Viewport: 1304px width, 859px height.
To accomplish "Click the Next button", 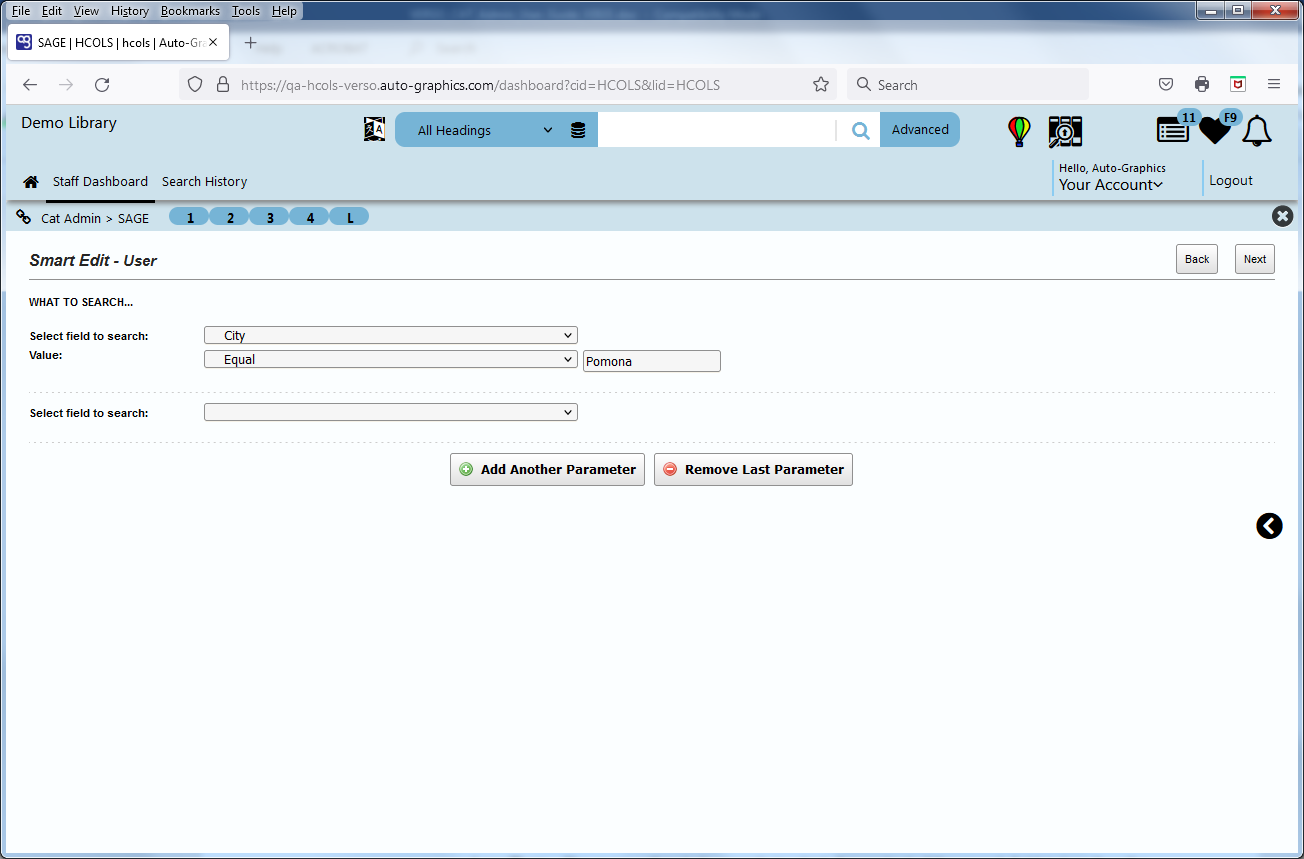I will (x=1255, y=259).
